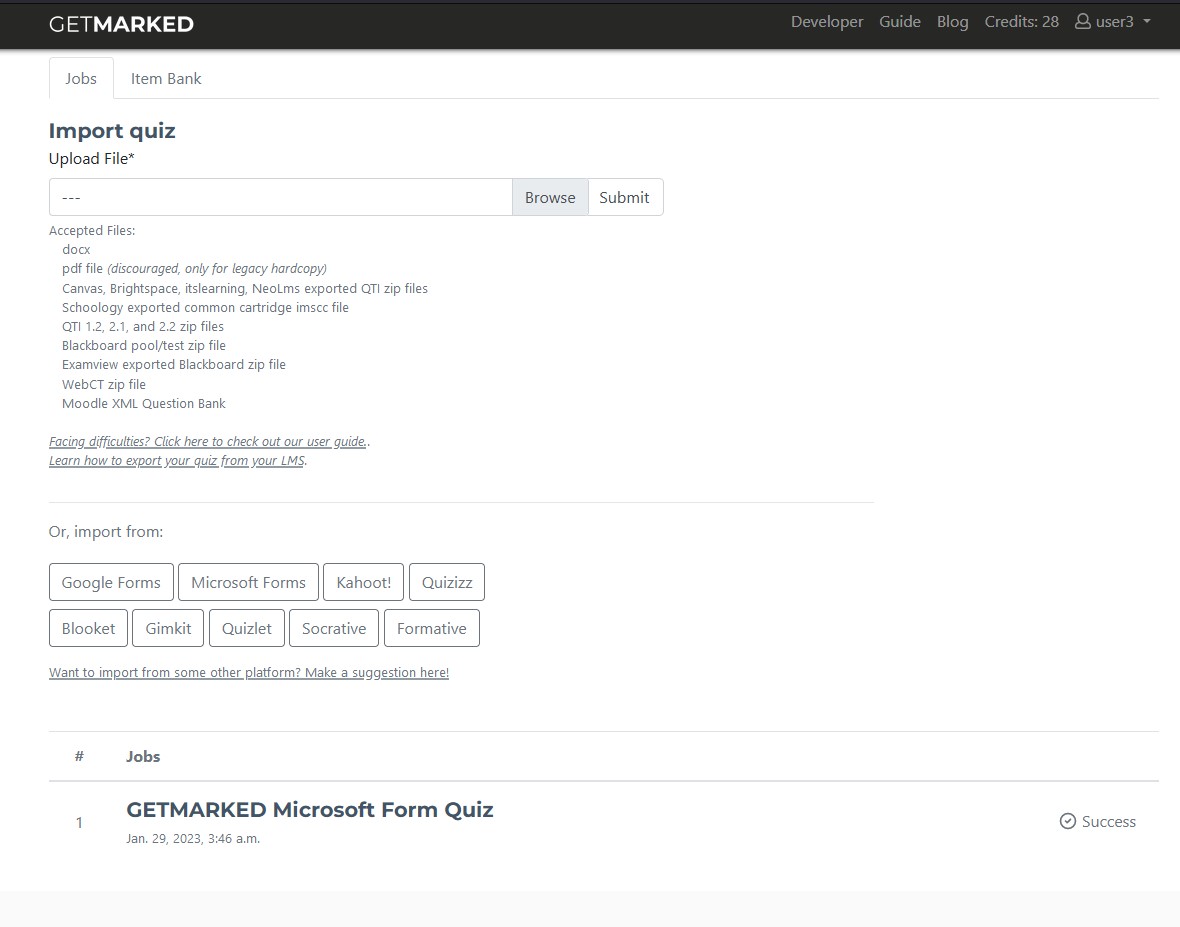Import from Kahoot!
This screenshot has width=1180, height=927.
(x=363, y=582)
